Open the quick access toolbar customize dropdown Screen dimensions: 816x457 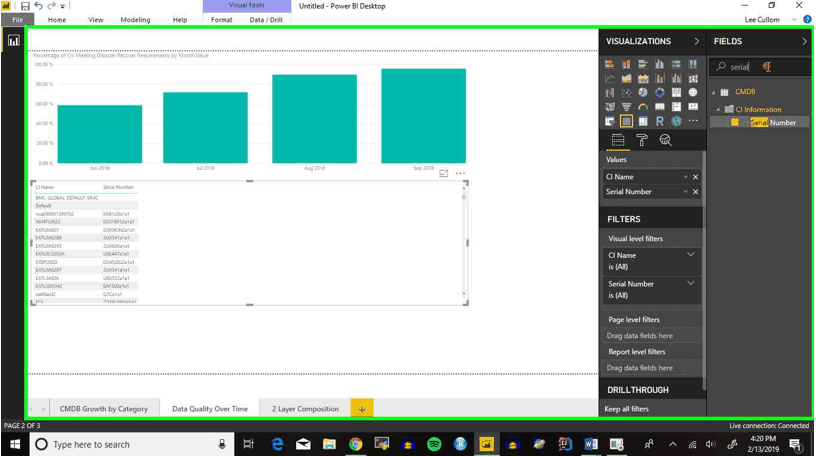[x=62, y=6]
